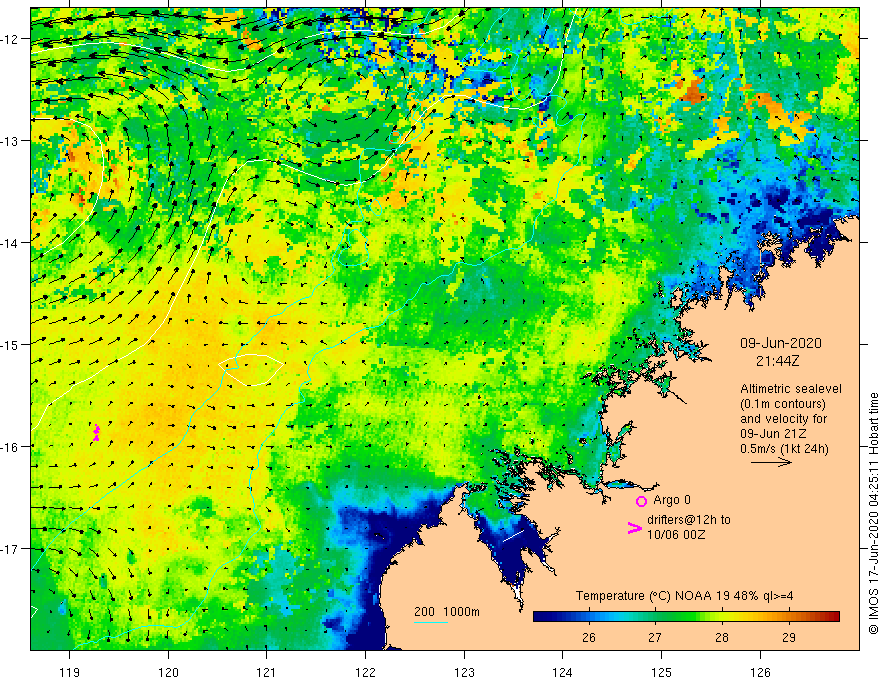
Task: Click the cyan 200 1000m depth contour legend line
Action: [x=430, y=622]
